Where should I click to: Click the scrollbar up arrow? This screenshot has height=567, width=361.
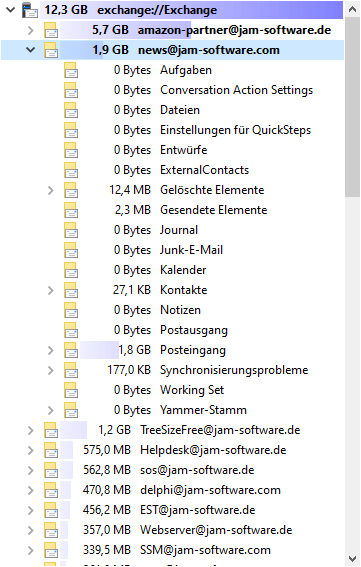pos(353,9)
